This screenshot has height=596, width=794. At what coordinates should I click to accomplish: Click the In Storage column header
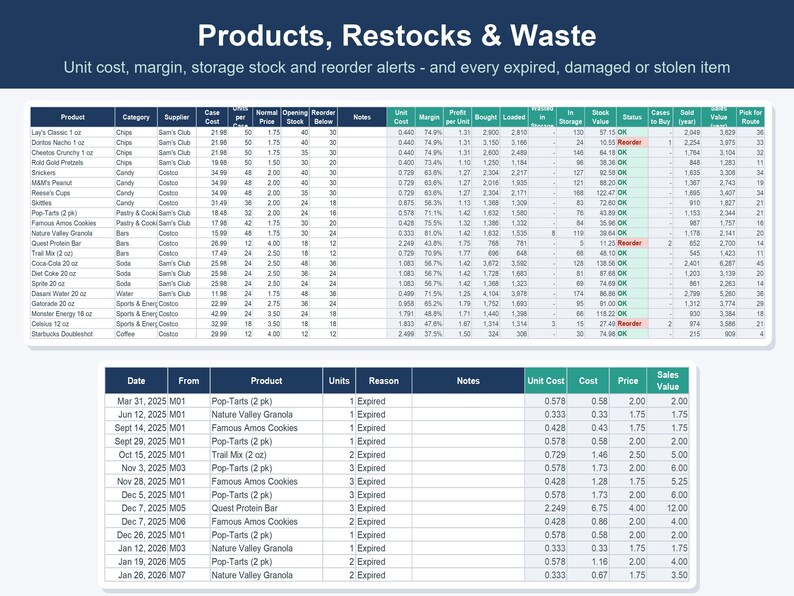point(571,117)
